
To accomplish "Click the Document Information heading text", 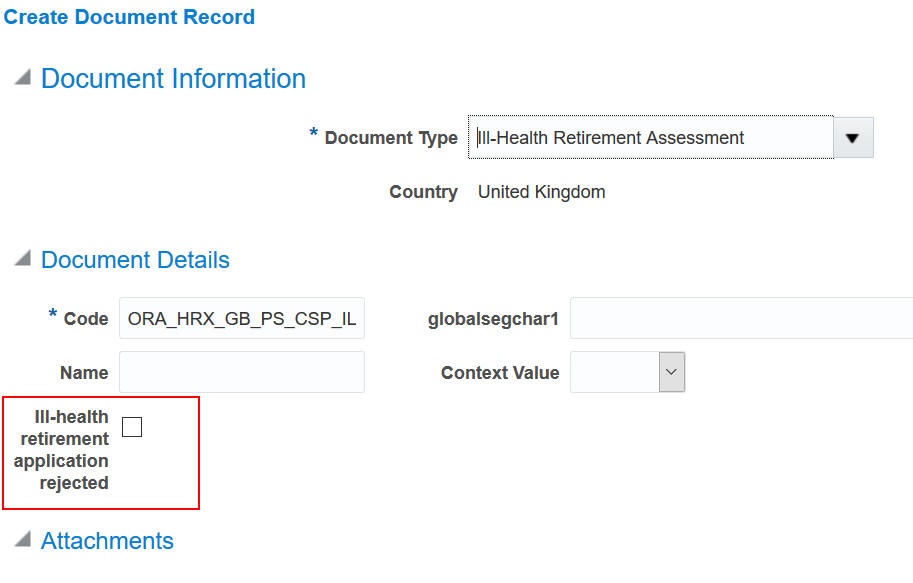I will (173, 79).
